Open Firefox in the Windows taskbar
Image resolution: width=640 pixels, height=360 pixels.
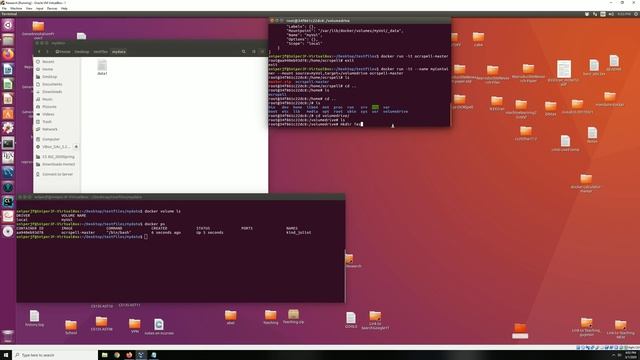pyautogui.click(x=129, y=355)
